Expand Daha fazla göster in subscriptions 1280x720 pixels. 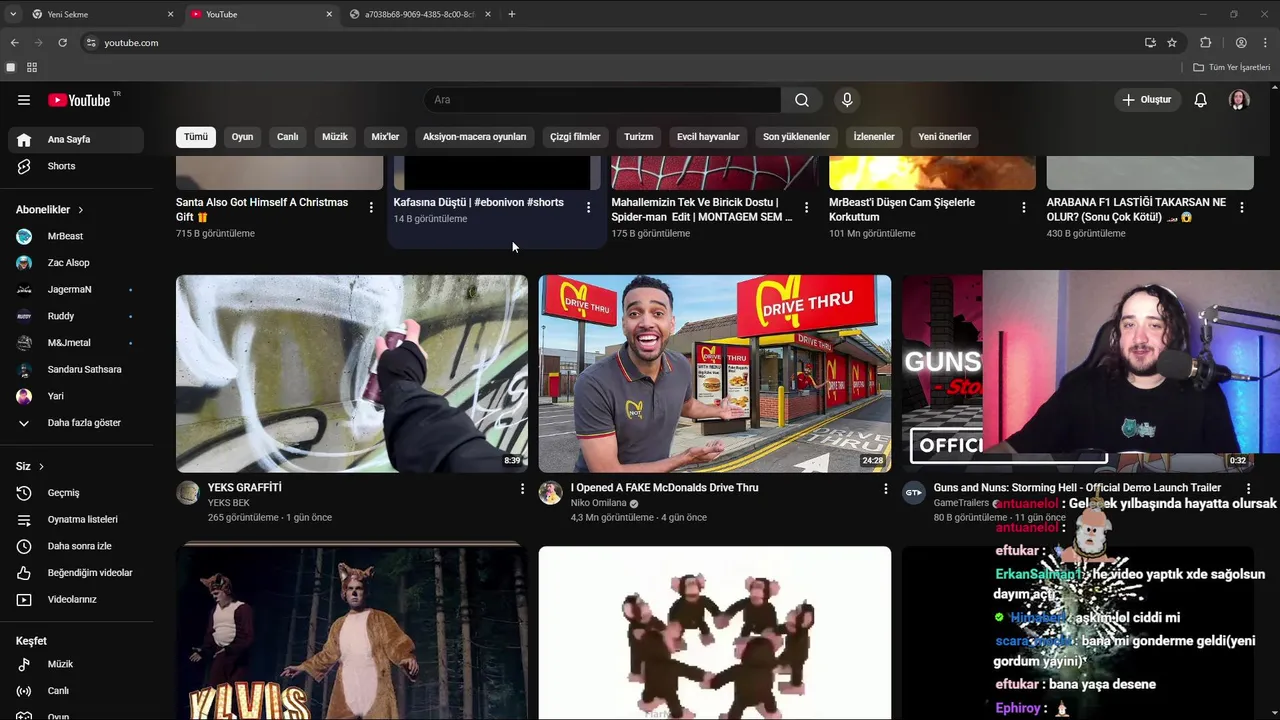[x=76, y=423]
